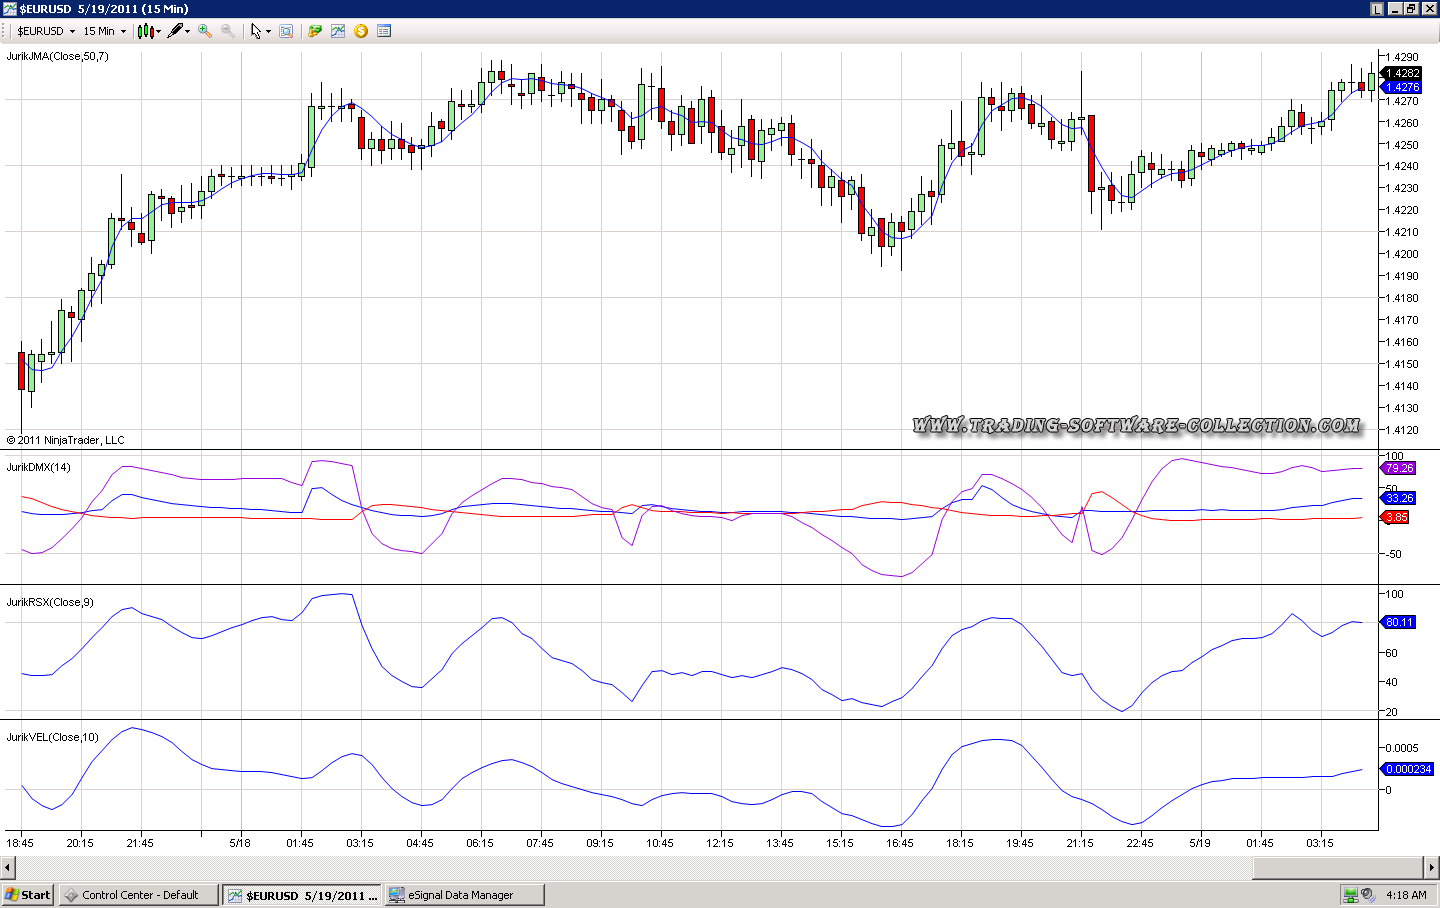Viewport: 1440px width, 908px height.
Task: Switch to eSignal Data Manager taskbar window
Action: click(x=465, y=895)
